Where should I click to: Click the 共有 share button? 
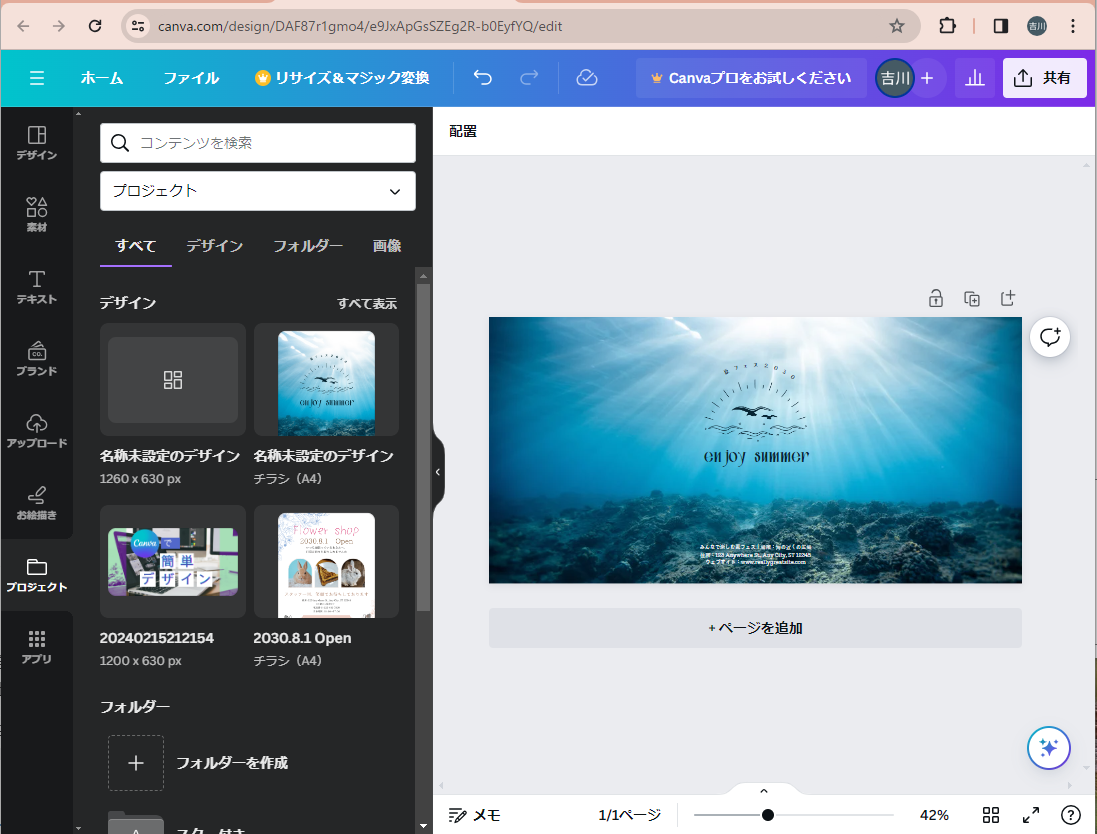[1044, 78]
